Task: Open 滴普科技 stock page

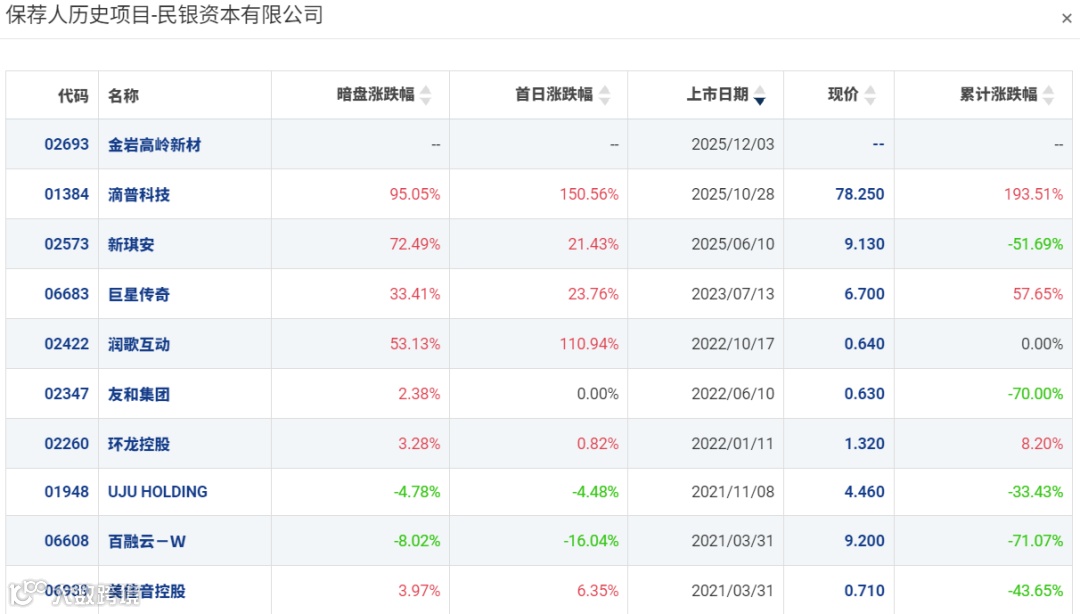Action: click(x=138, y=195)
